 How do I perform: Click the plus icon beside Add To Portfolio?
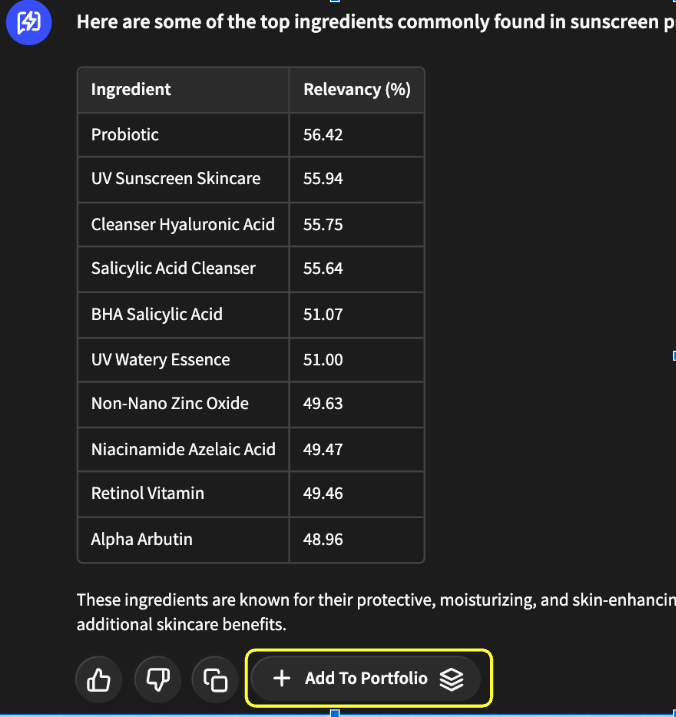pos(282,679)
